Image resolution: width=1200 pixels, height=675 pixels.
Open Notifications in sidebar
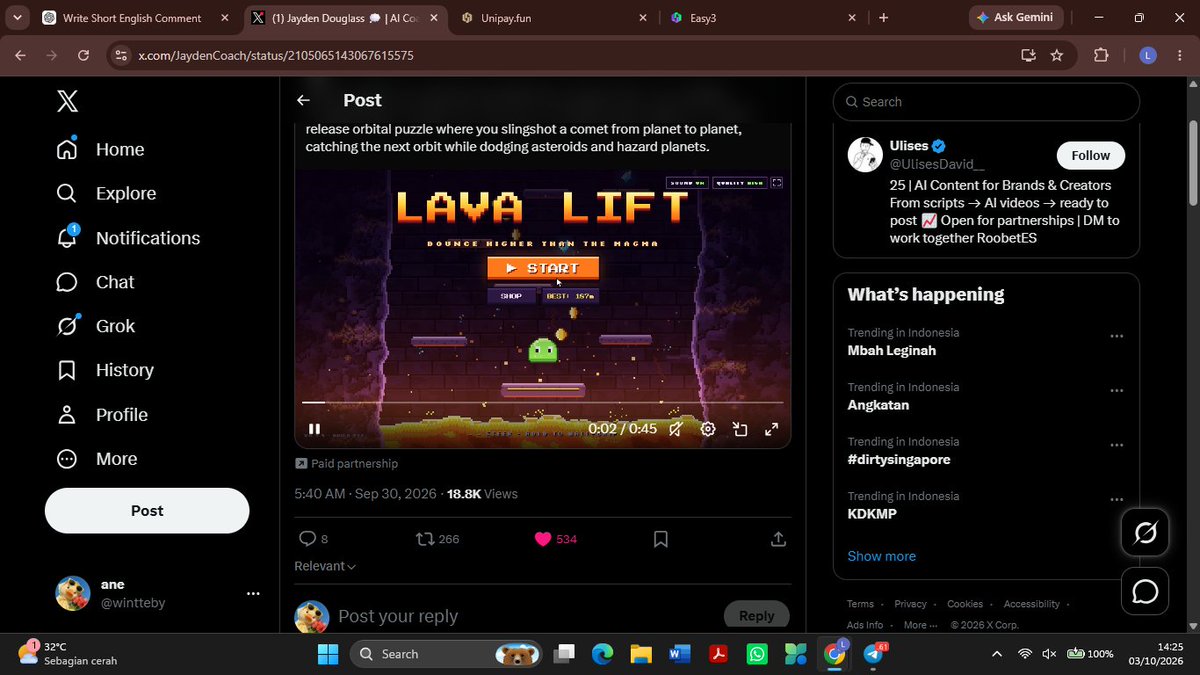click(x=128, y=238)
